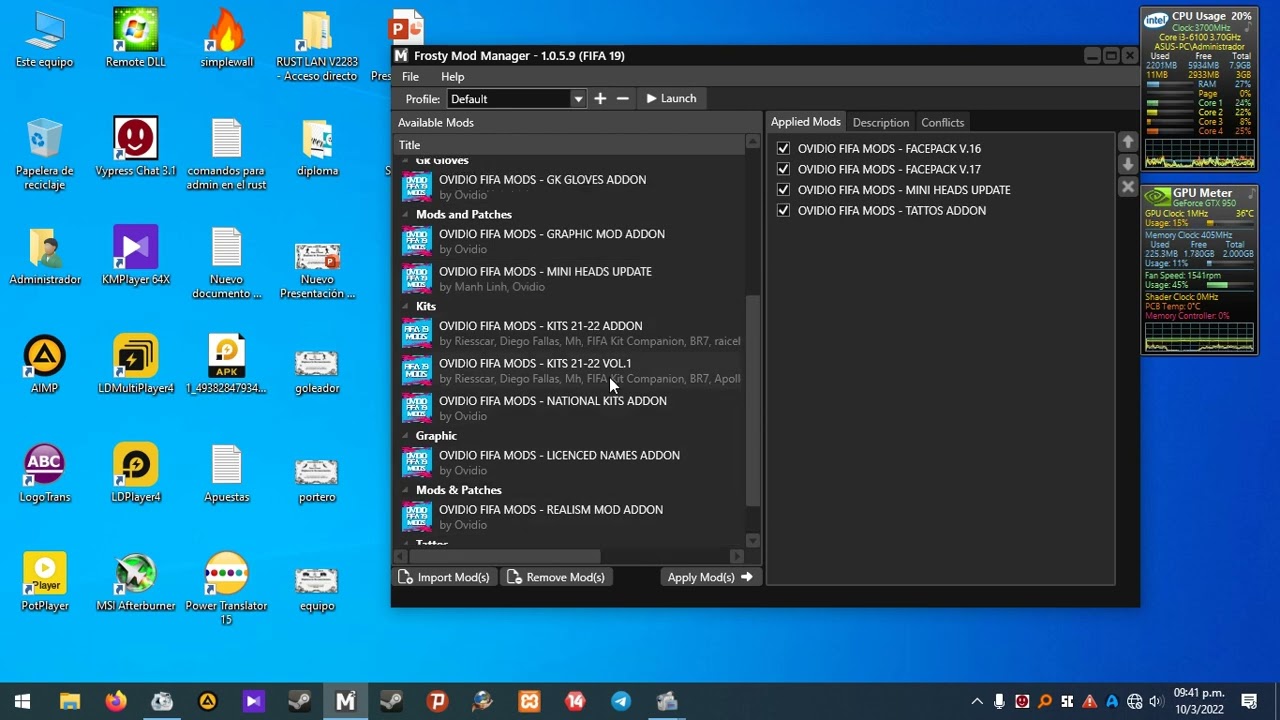1280x720 pixels.
Task: Select the KITS 21-22 VOL.1 mod
Action: [572, 371]
